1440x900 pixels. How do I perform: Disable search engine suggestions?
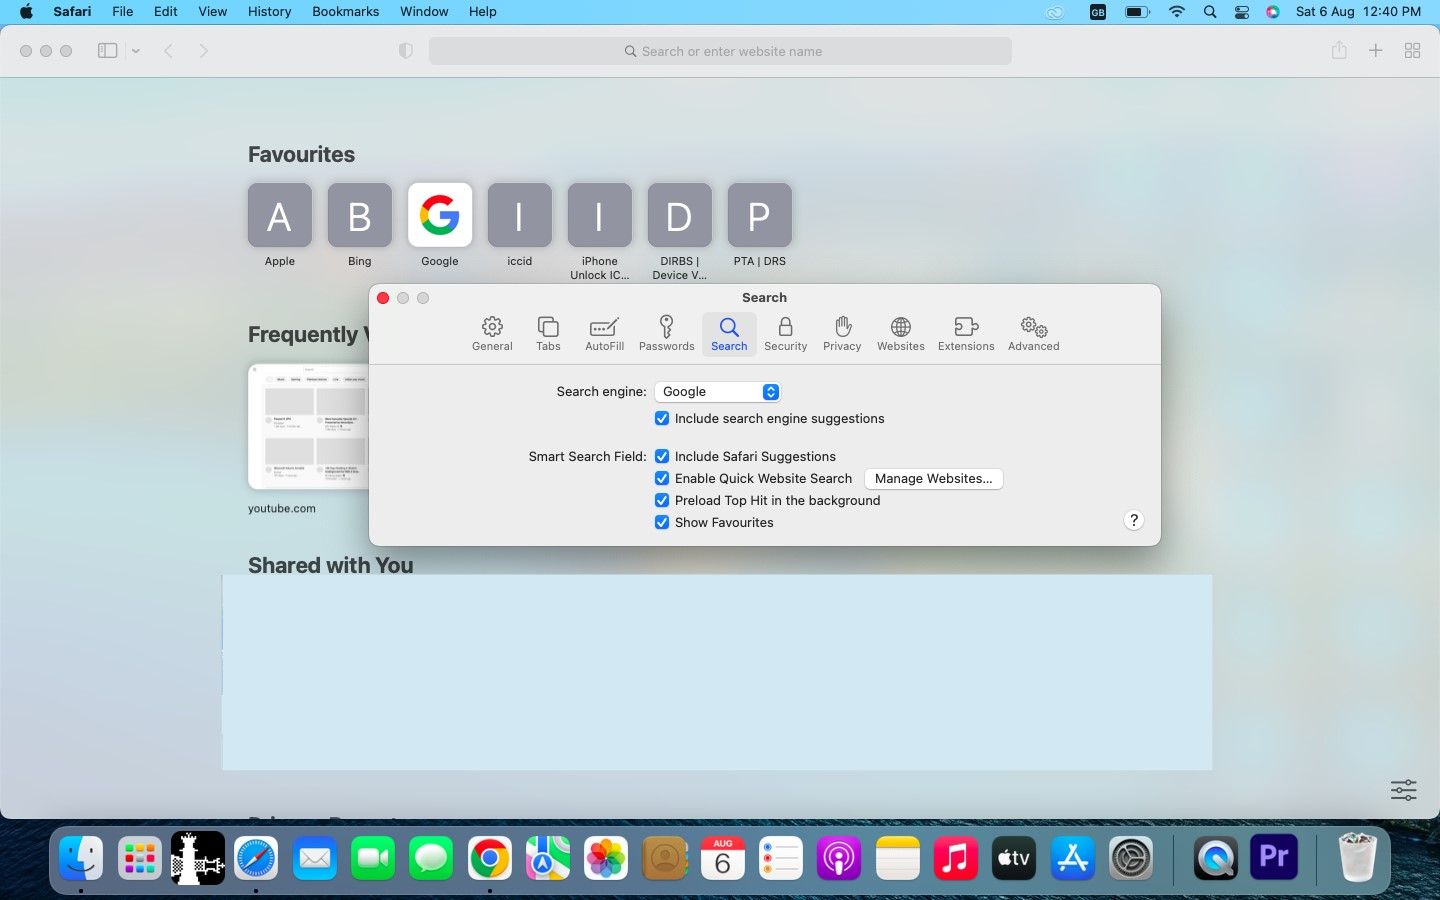click(662, 418)
